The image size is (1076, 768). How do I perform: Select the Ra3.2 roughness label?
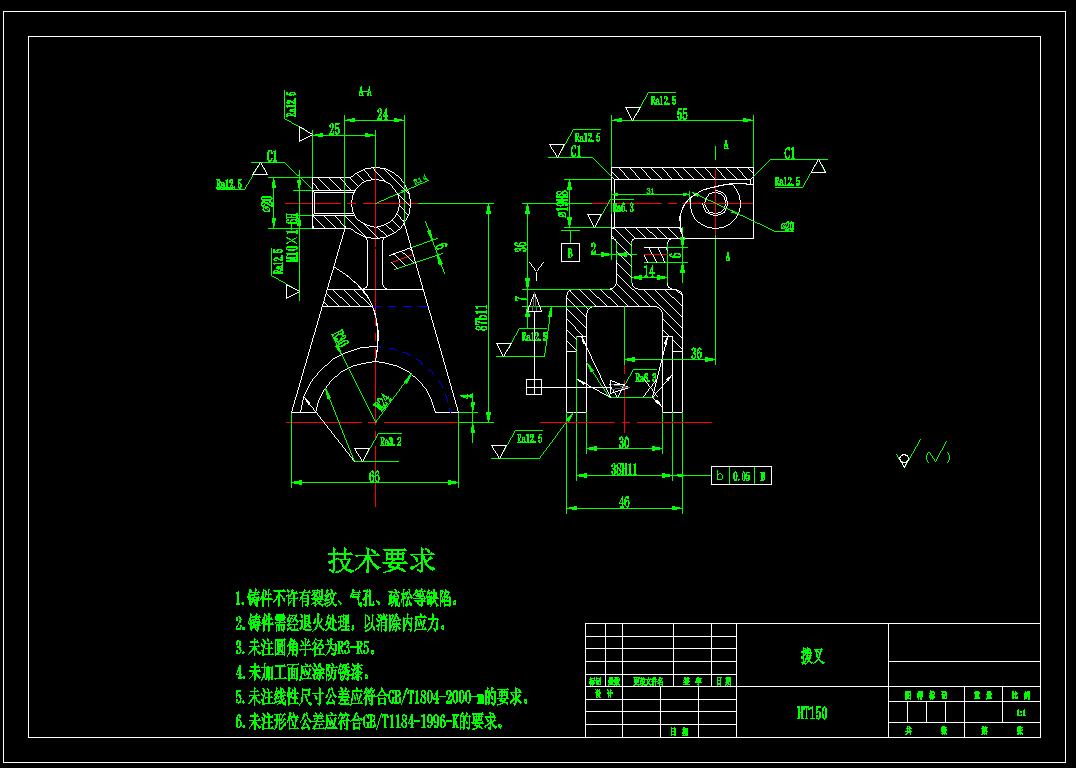click(x=390, y=441)
